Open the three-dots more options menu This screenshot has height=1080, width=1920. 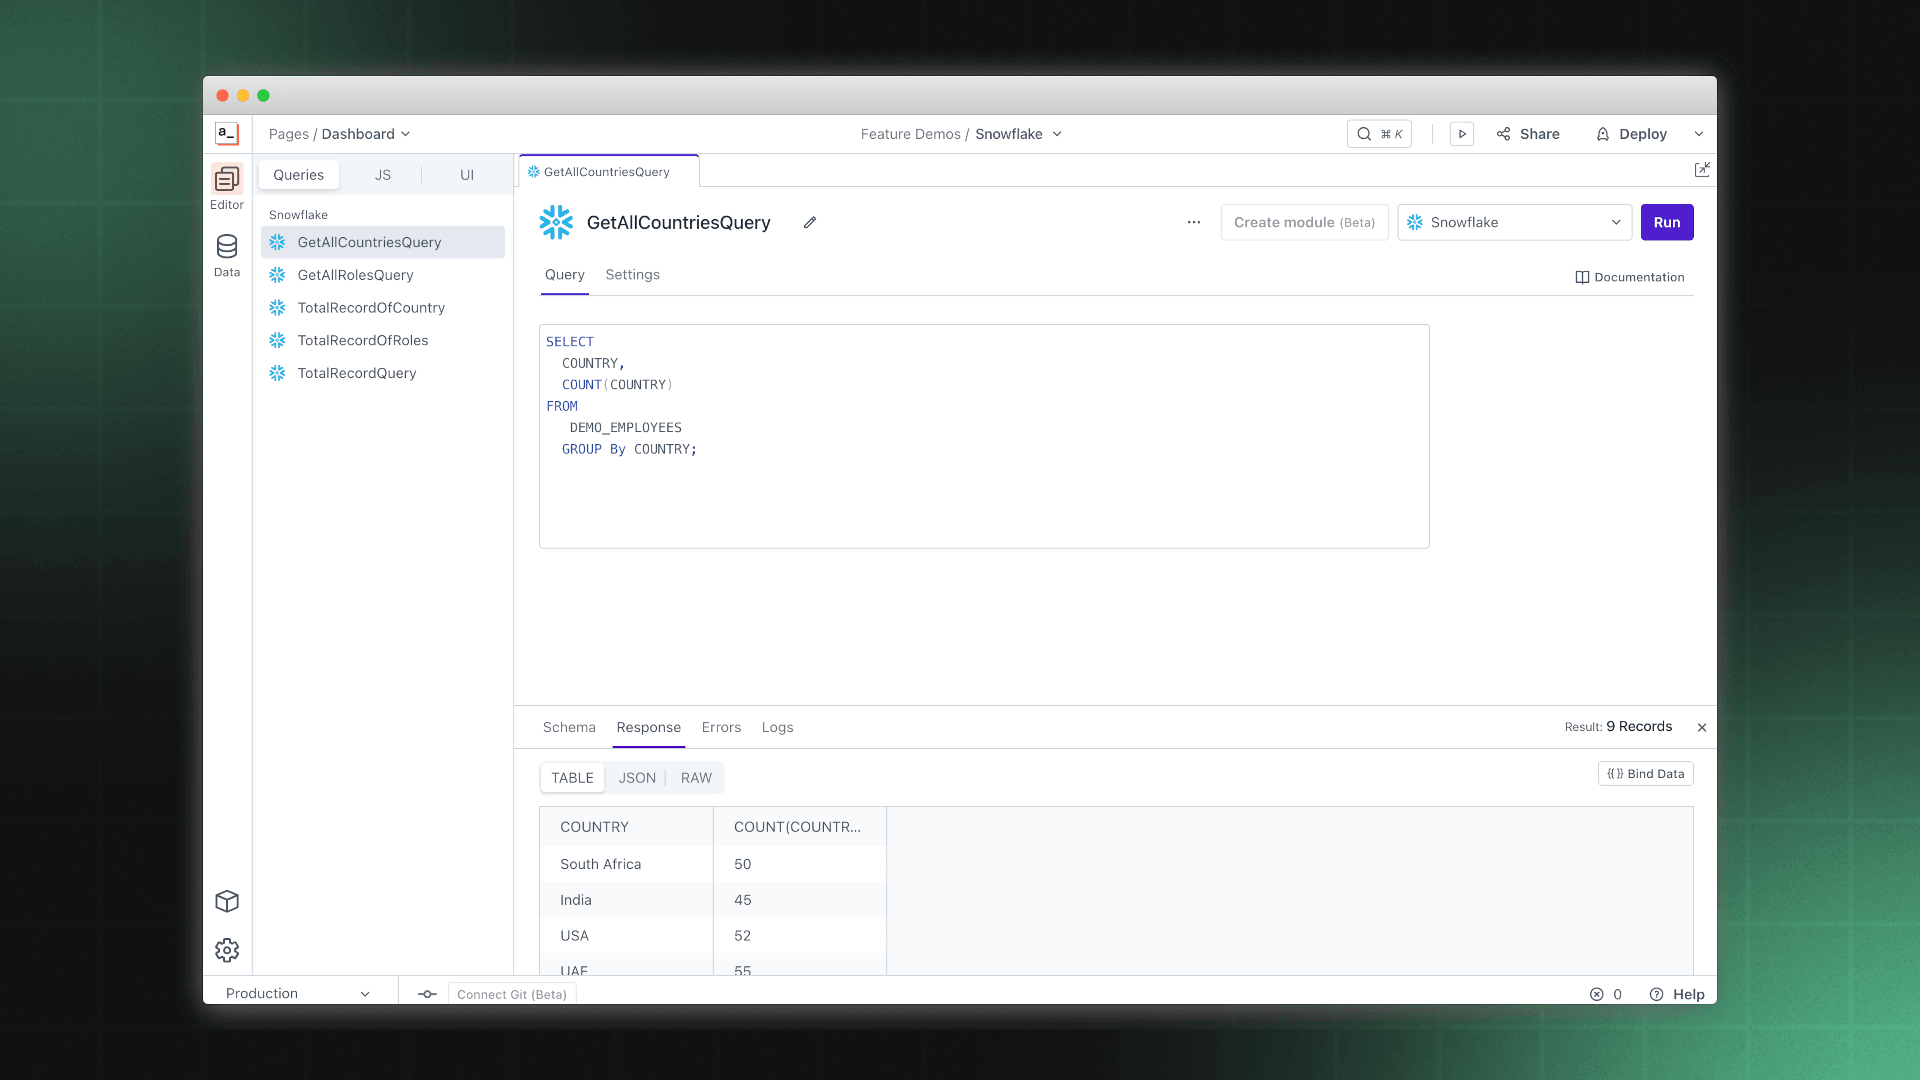pyautogui.click(x=1194, y=222)
